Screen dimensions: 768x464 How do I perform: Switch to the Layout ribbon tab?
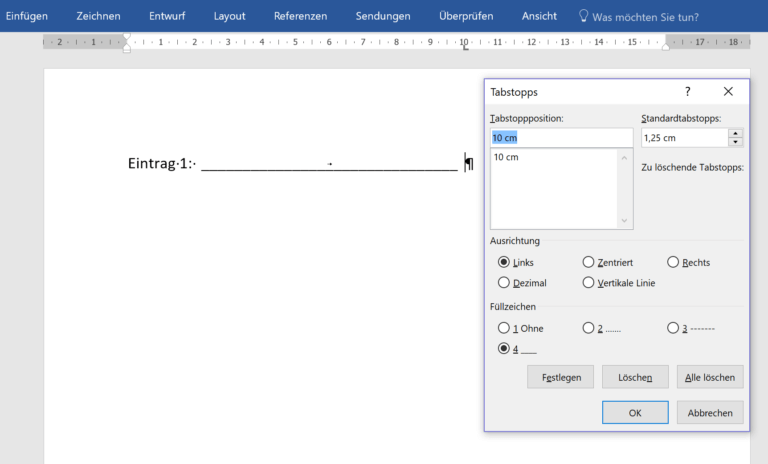(x=229, y=16)
